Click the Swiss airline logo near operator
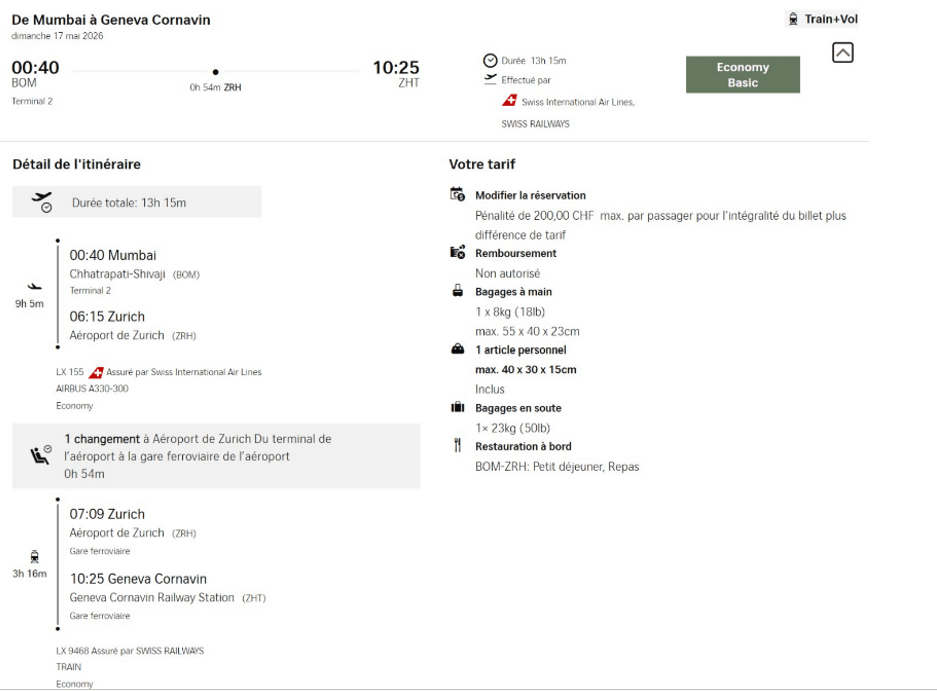 point(510,101)
